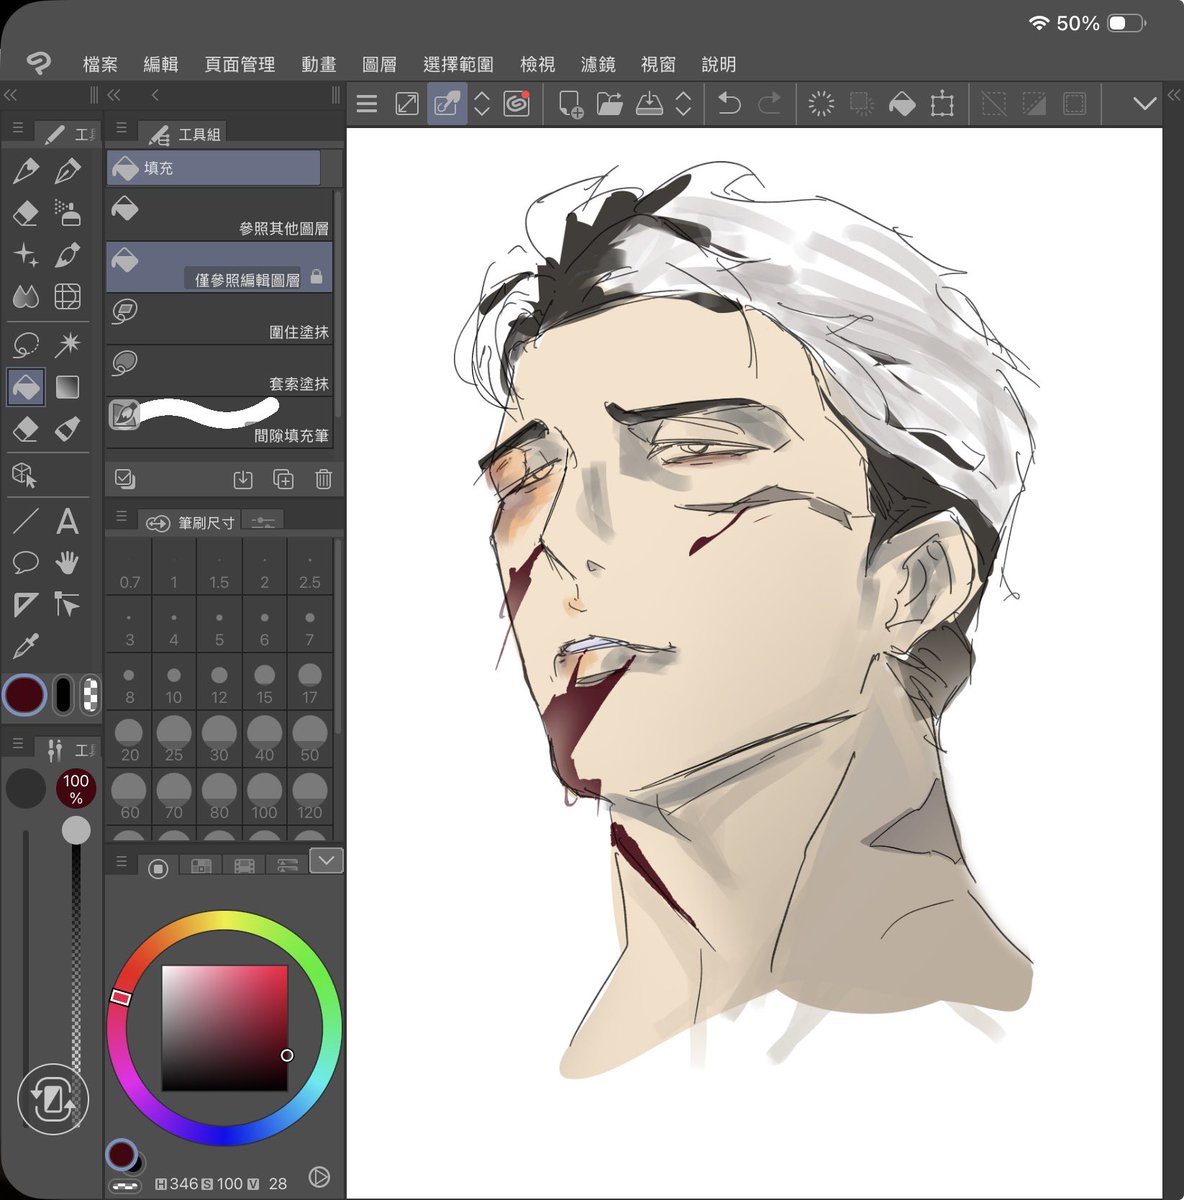
Task: Select 參照其他圖層 sub tool
Action: coord(219,216)
